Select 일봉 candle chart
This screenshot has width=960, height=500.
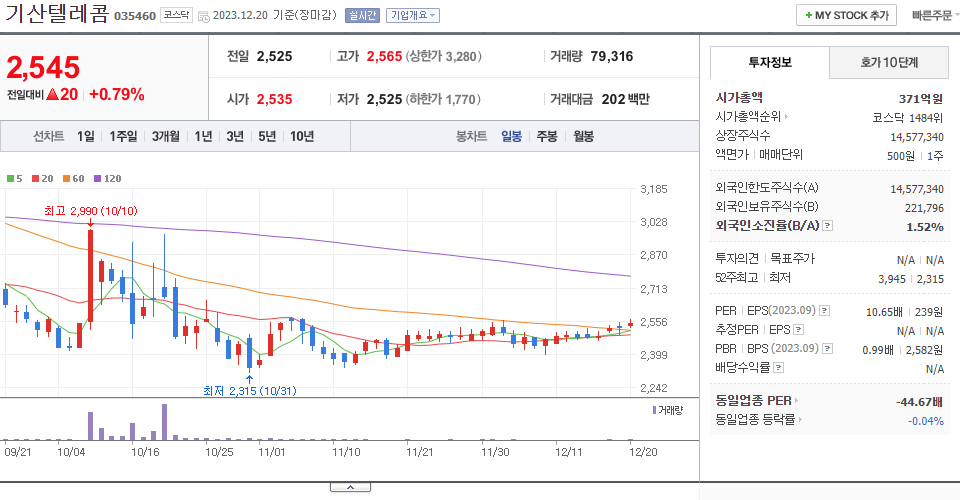(511, 136)
